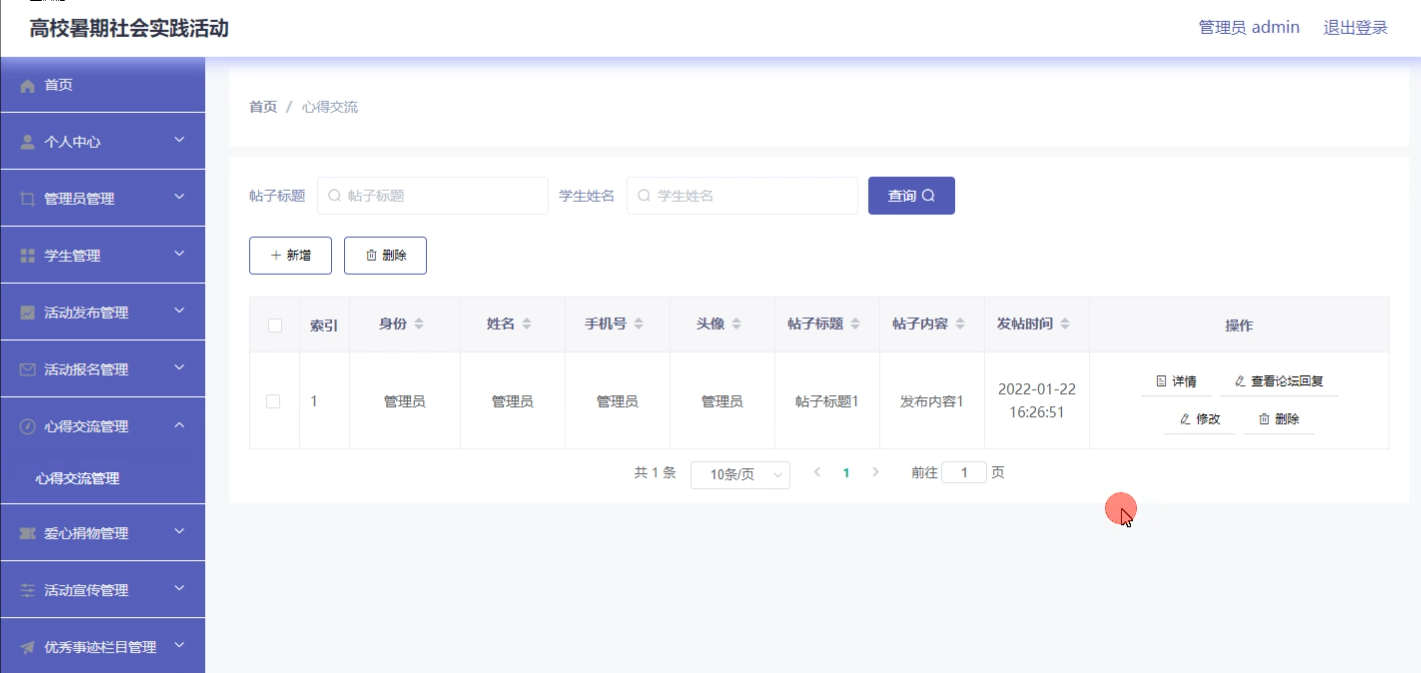The width and height of the screenshot is (1421, 673).
Task: Check the checkbox for row 1
Action: [273, 401]
